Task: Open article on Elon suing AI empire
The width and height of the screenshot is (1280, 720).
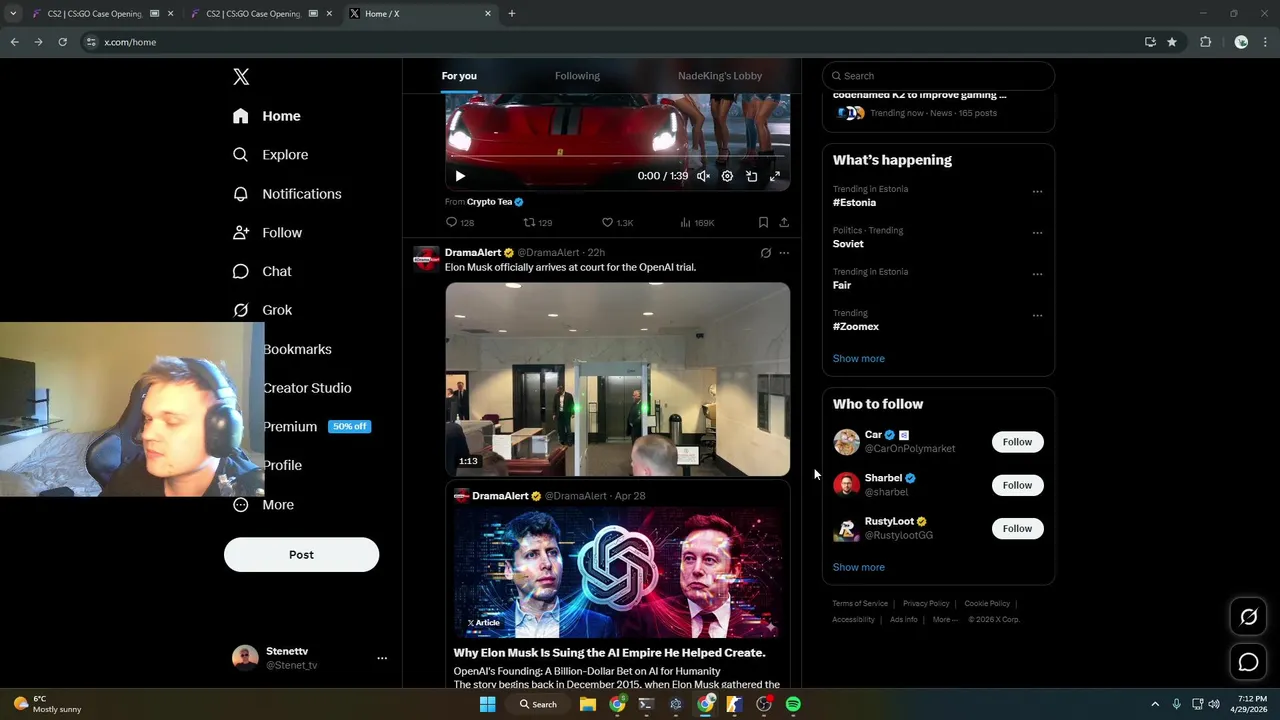Action: point(617,585)
